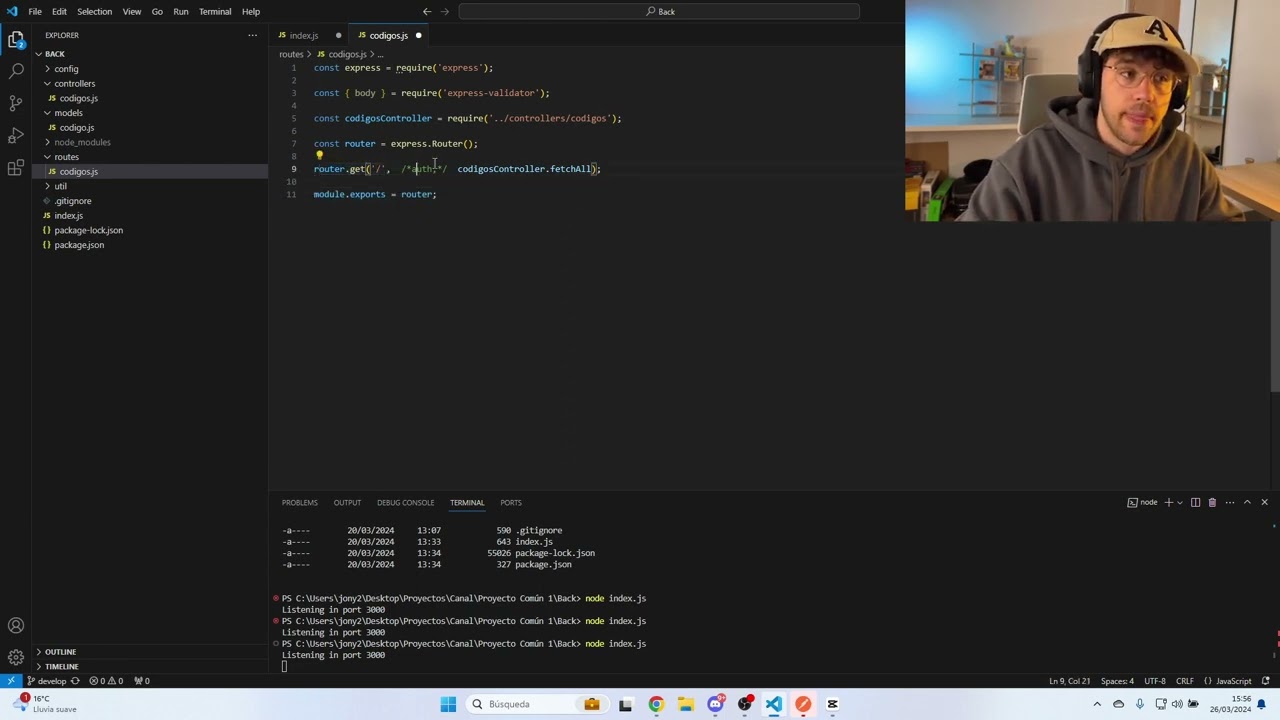
Task: Open Explorer views and more actions ellipsis
Action: tap(252, 35)
